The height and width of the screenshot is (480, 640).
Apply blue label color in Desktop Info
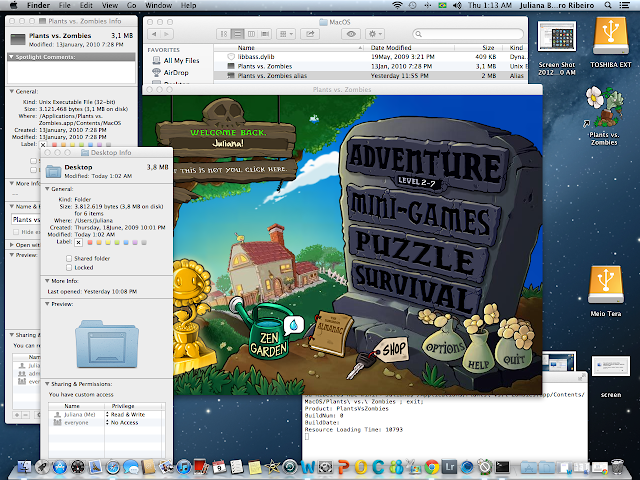coord(126,242)
